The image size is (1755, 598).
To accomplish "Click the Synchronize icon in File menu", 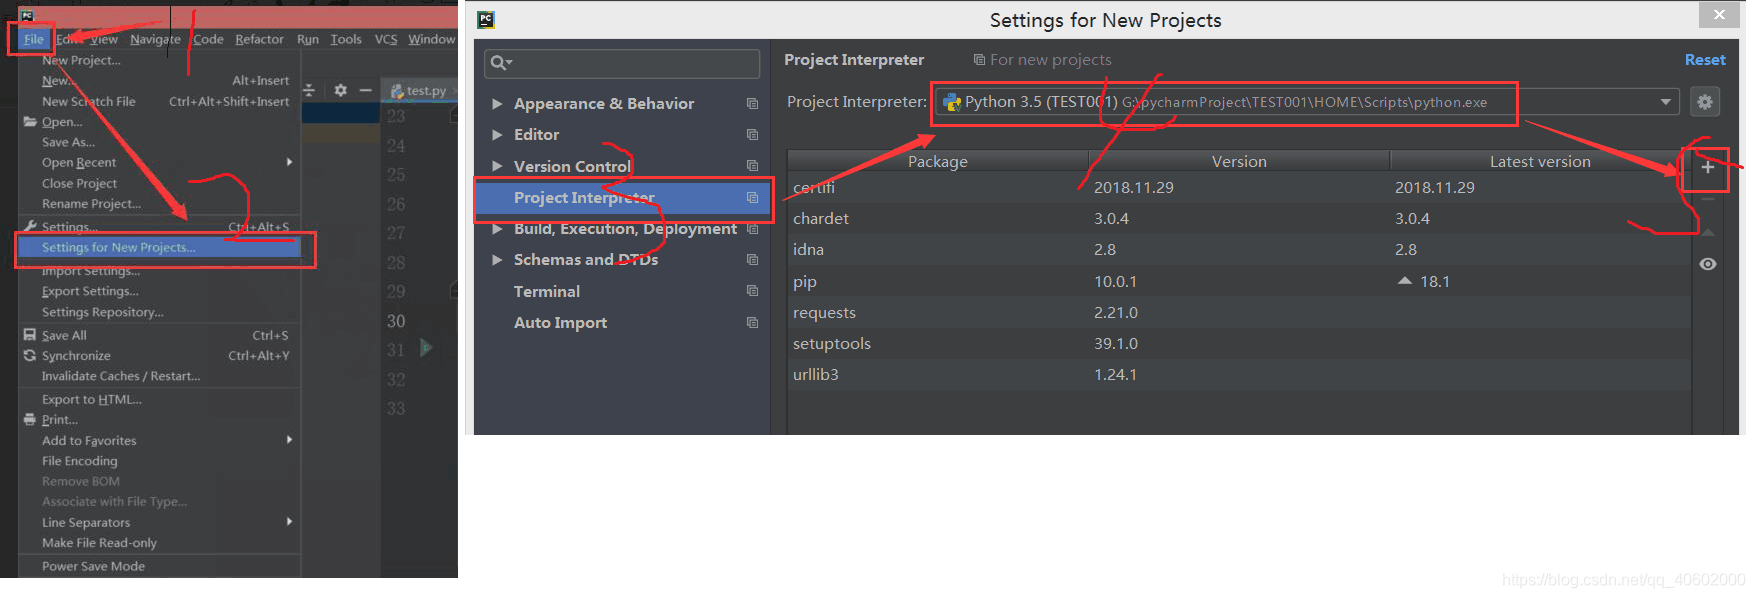I will tap(30, 355).
